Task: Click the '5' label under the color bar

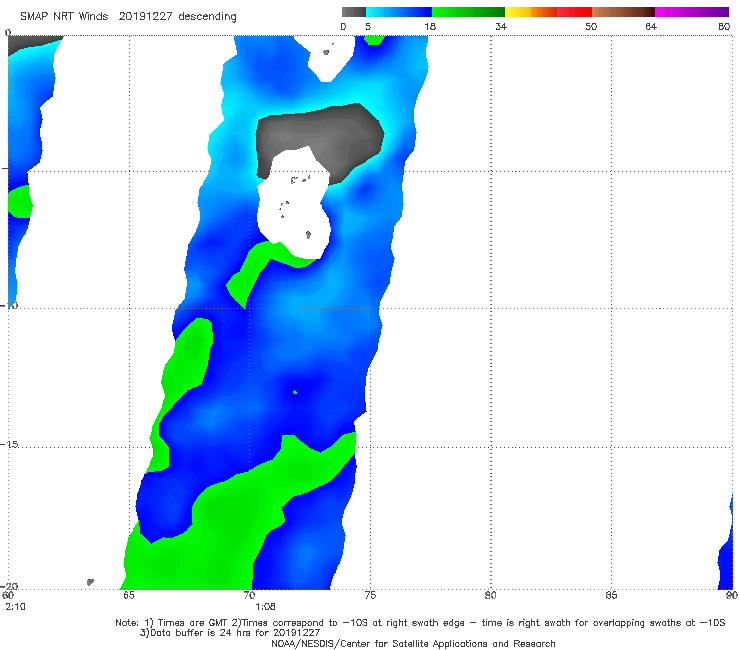Action: 368,27
